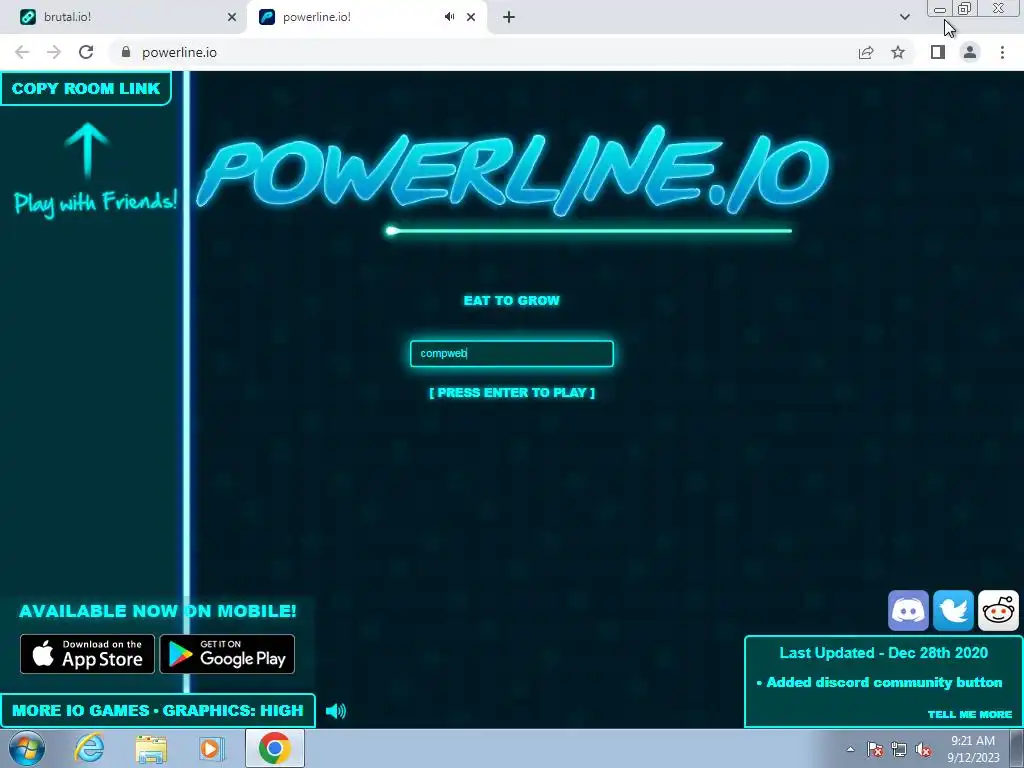Open volume muted tray icon
The width and height of the screenshot is (1024, 768).
point(923,749)
